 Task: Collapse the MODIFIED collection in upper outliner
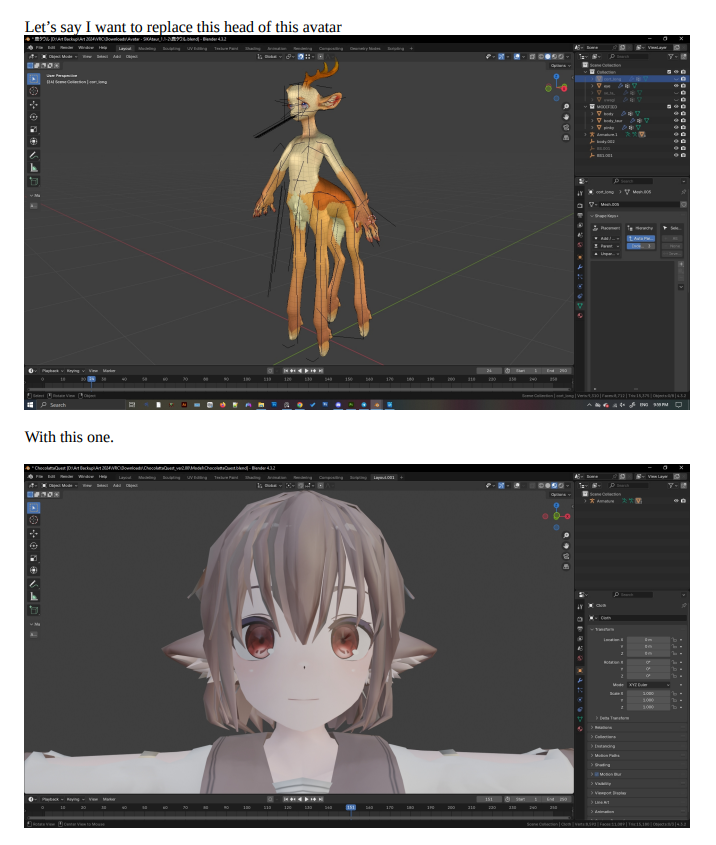point(586,107)
